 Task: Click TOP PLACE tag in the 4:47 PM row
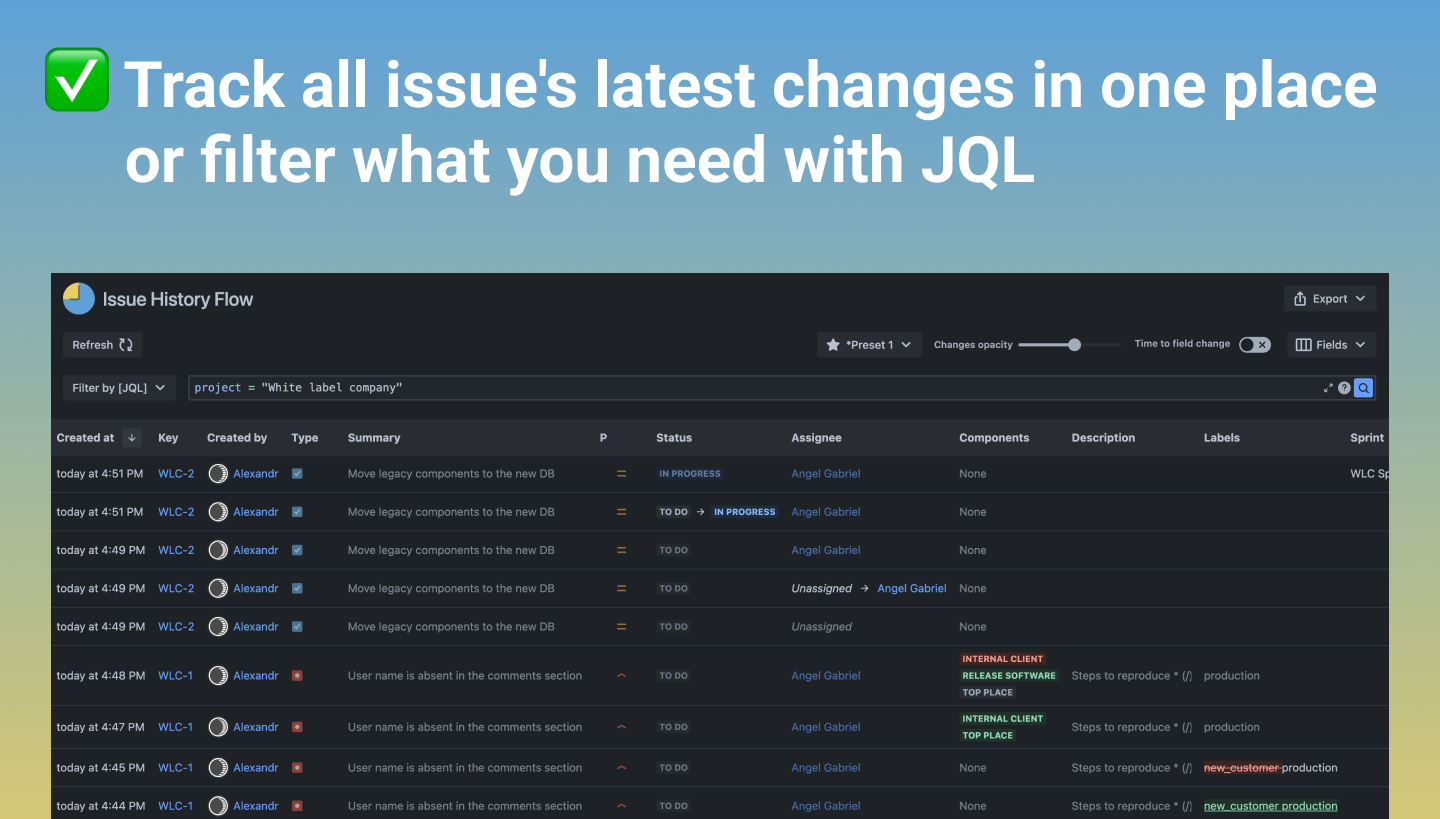click(988, 735)
